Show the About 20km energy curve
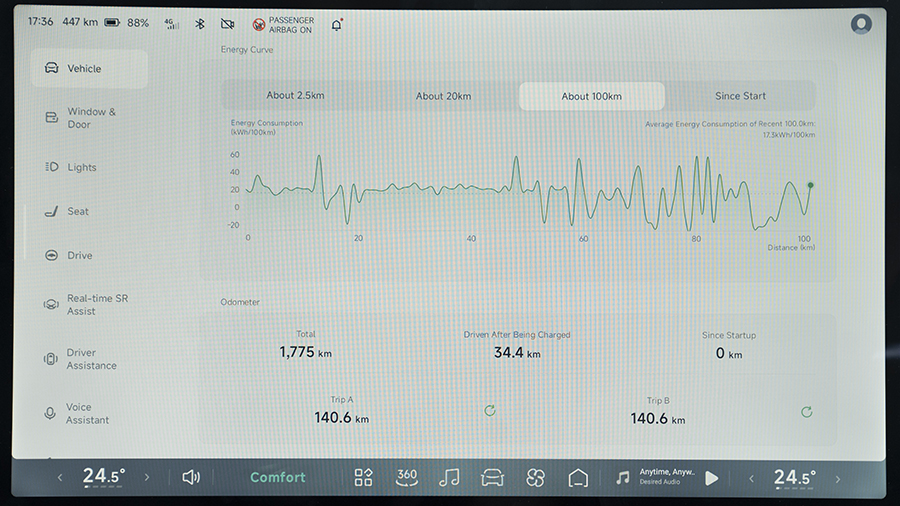Image resolution: width=900 pixels, height=506 pixels. coord(443,96)
